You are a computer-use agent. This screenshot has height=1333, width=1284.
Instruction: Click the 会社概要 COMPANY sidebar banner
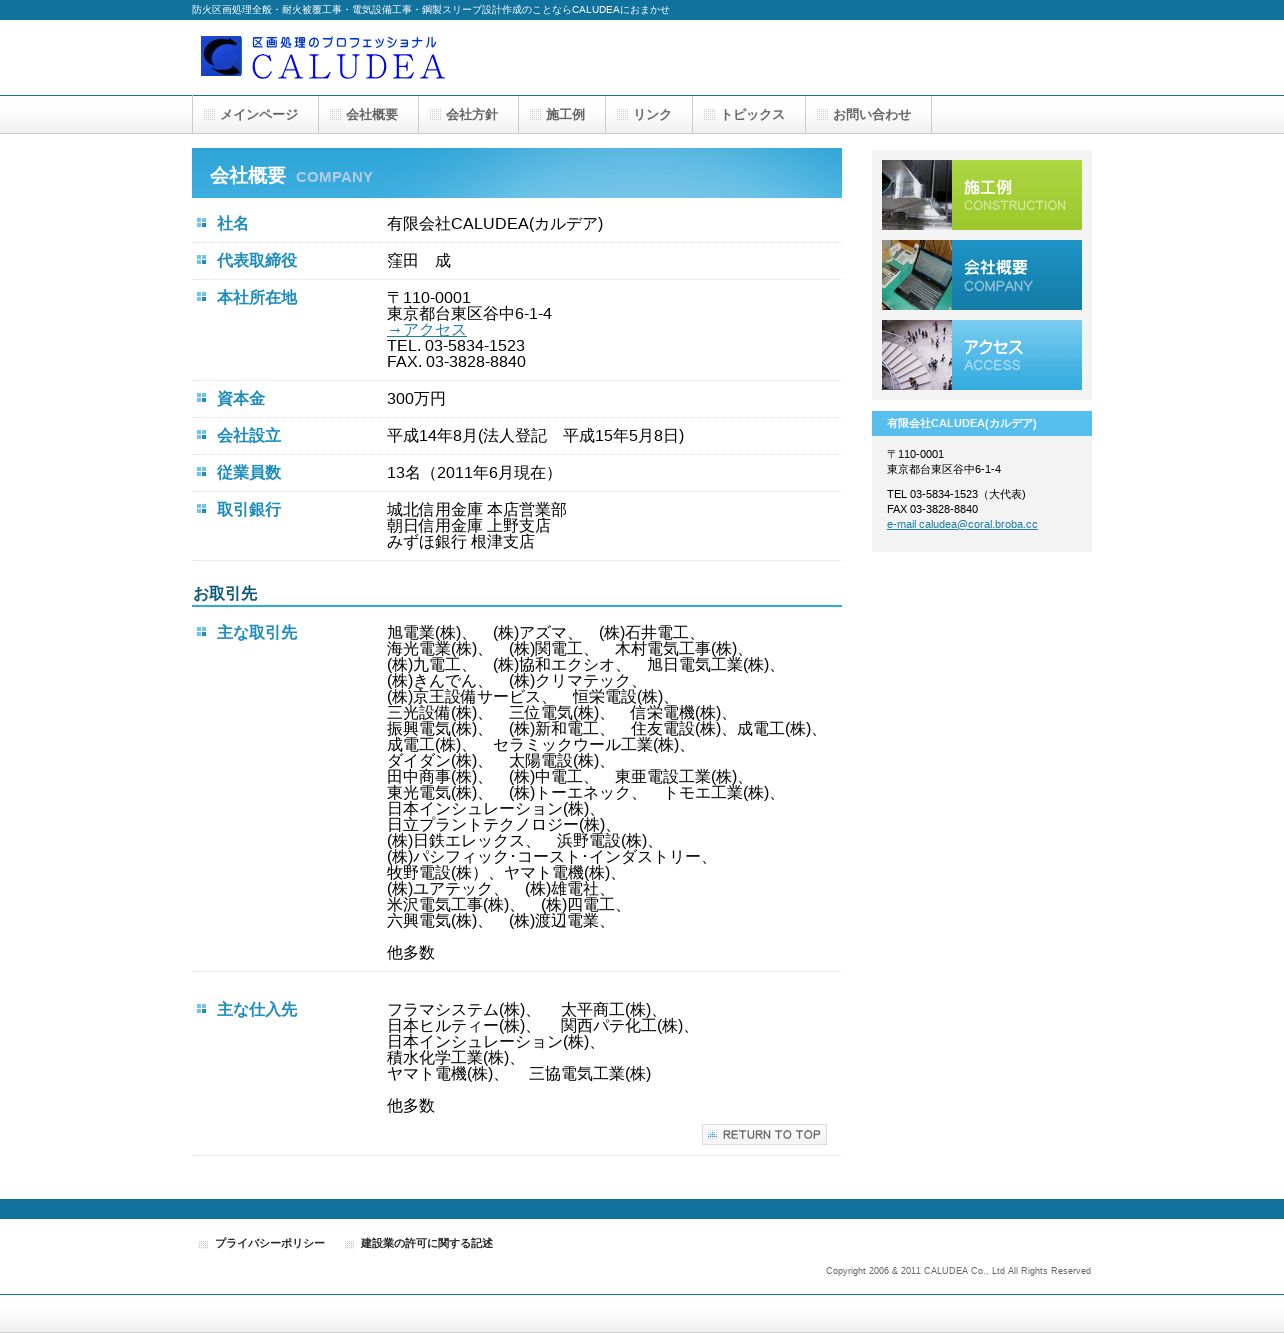[x=982, y=275]
